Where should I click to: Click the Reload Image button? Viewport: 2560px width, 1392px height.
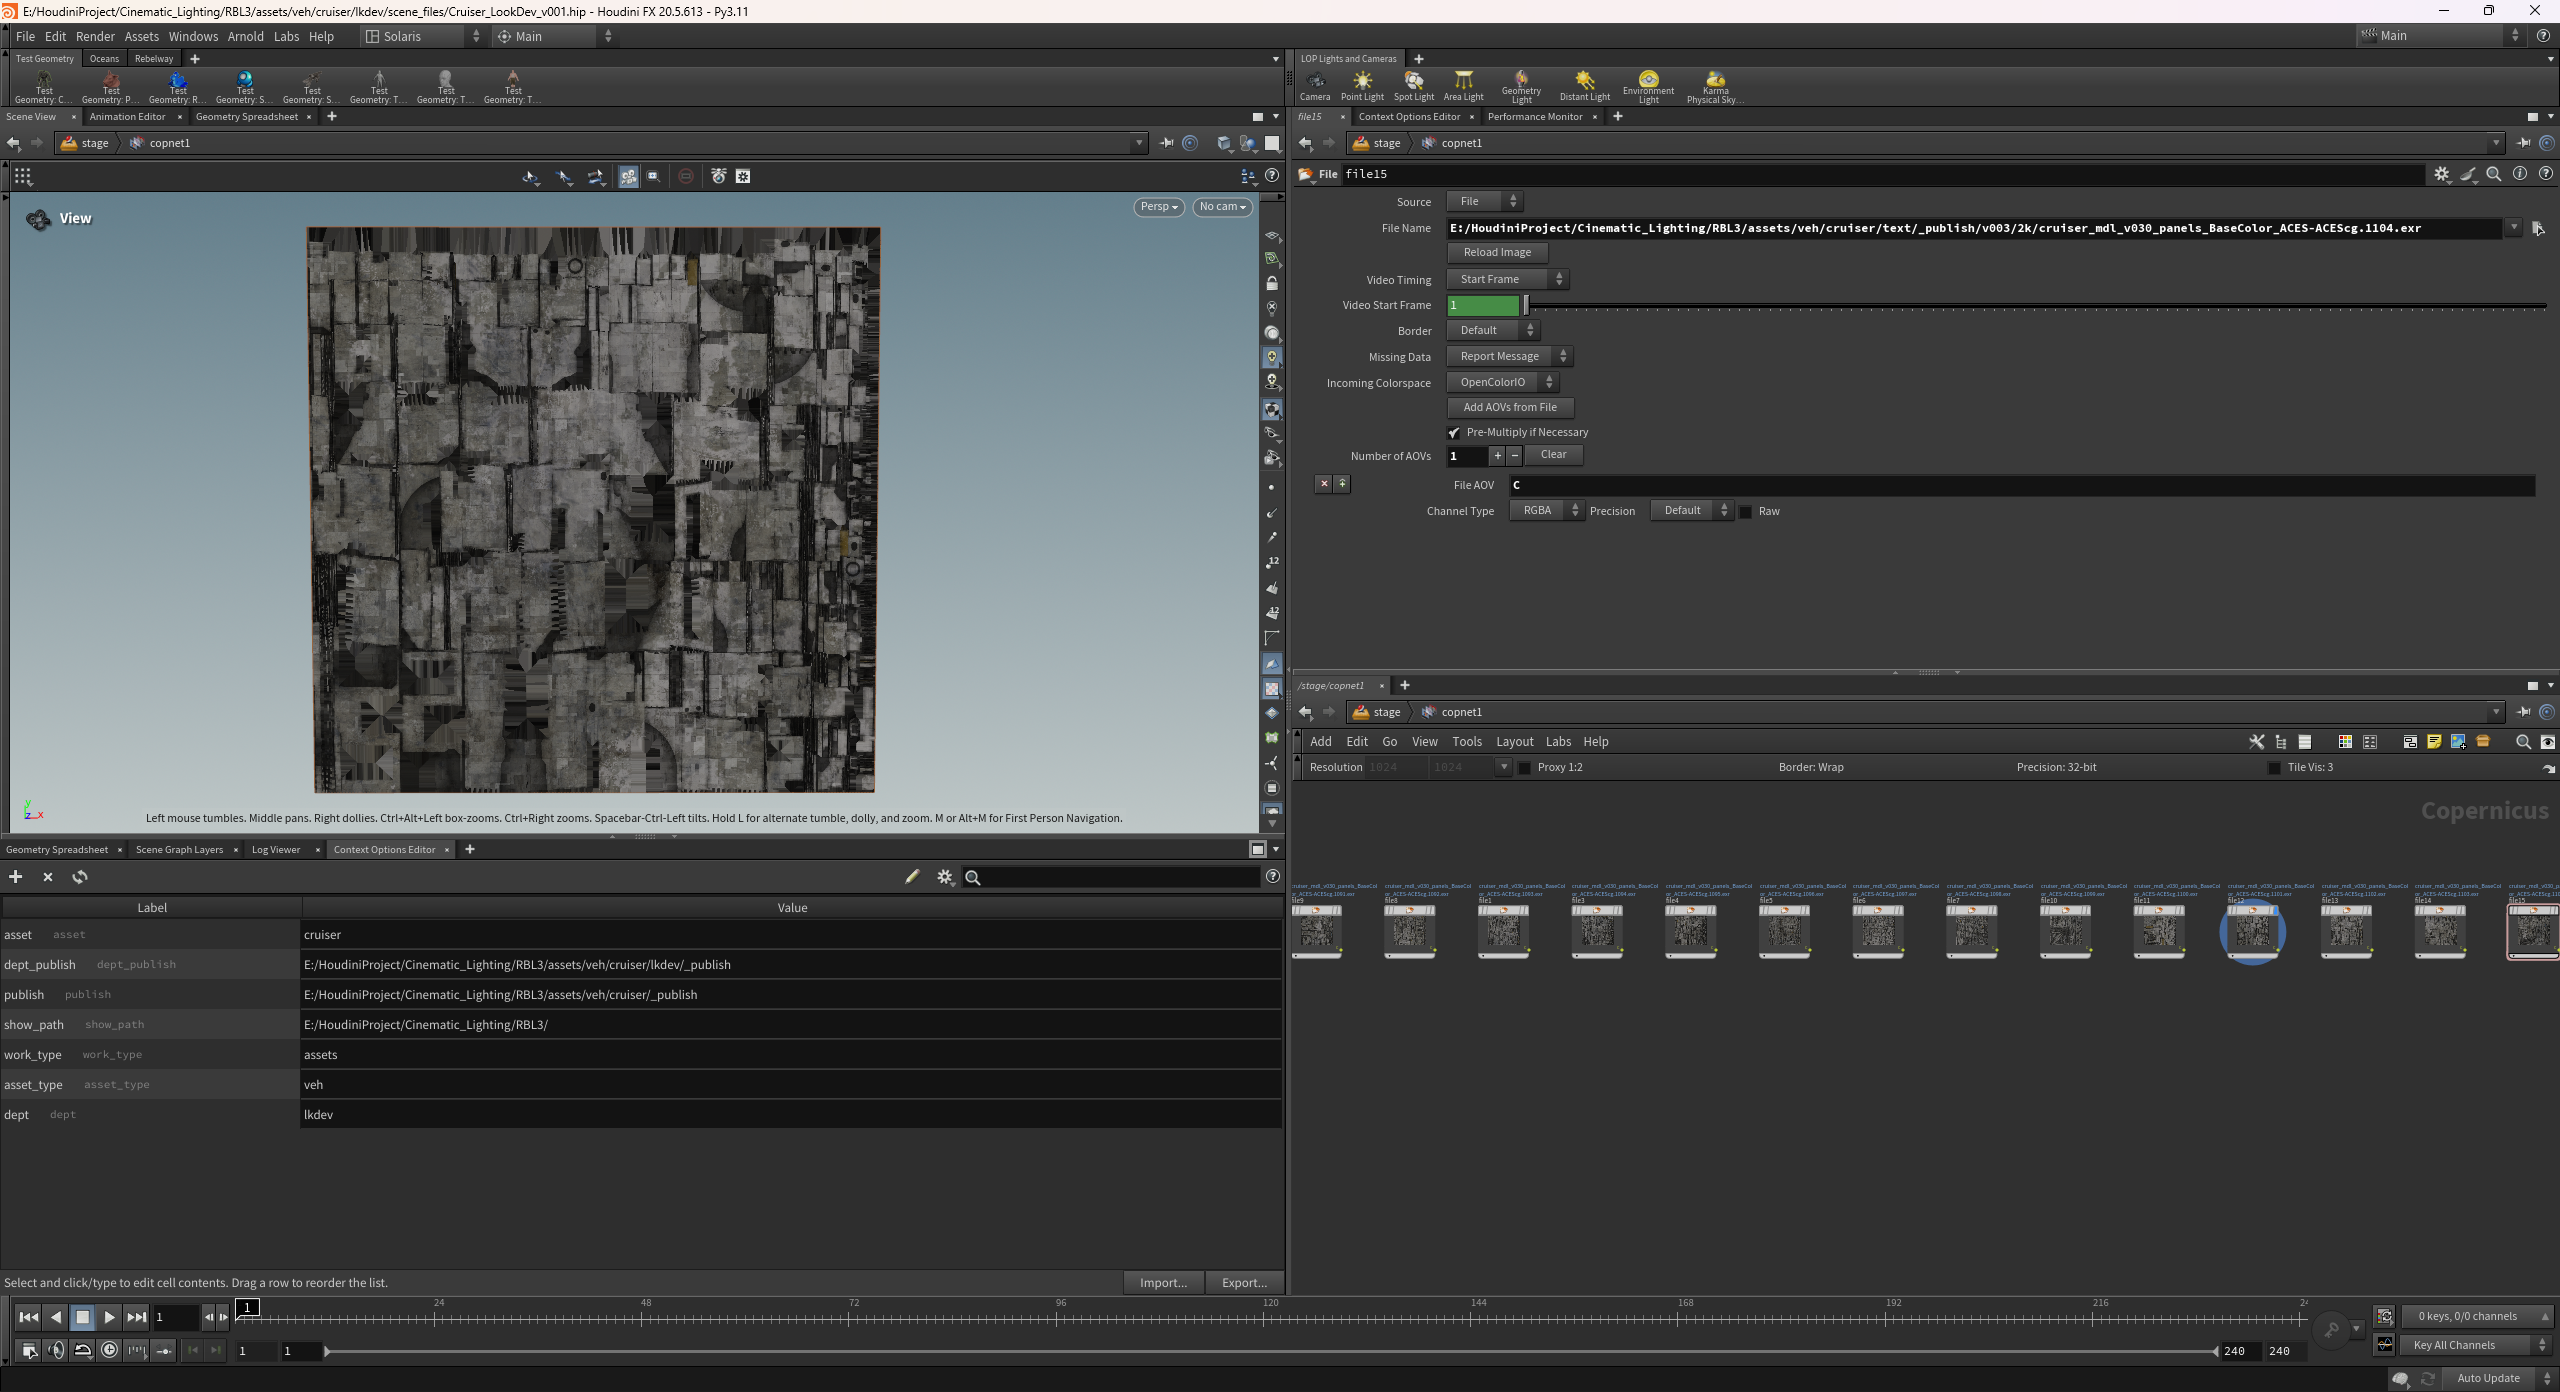(x=1497, y=253)
